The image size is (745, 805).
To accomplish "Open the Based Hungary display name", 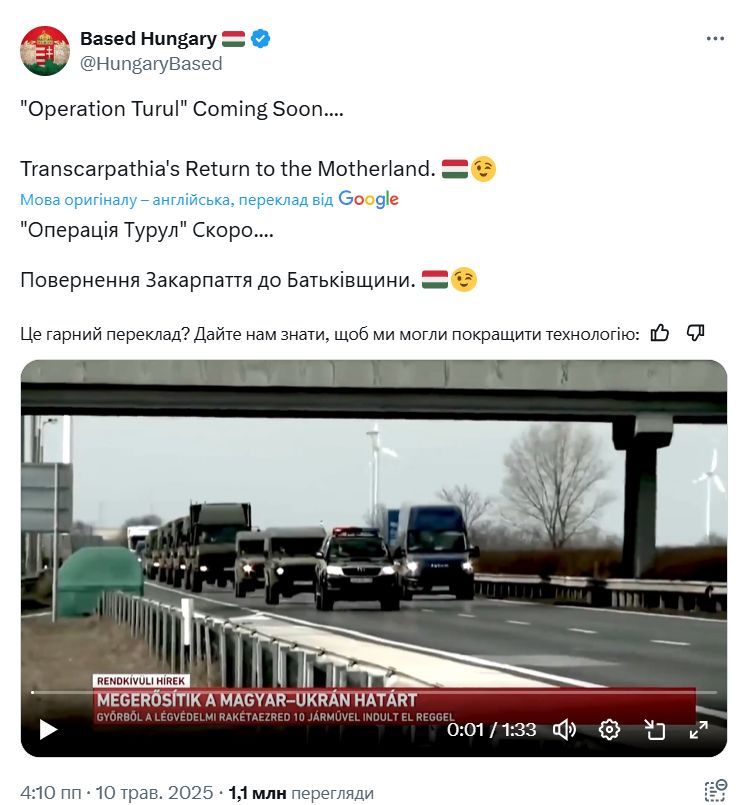I will pos(148,39).
